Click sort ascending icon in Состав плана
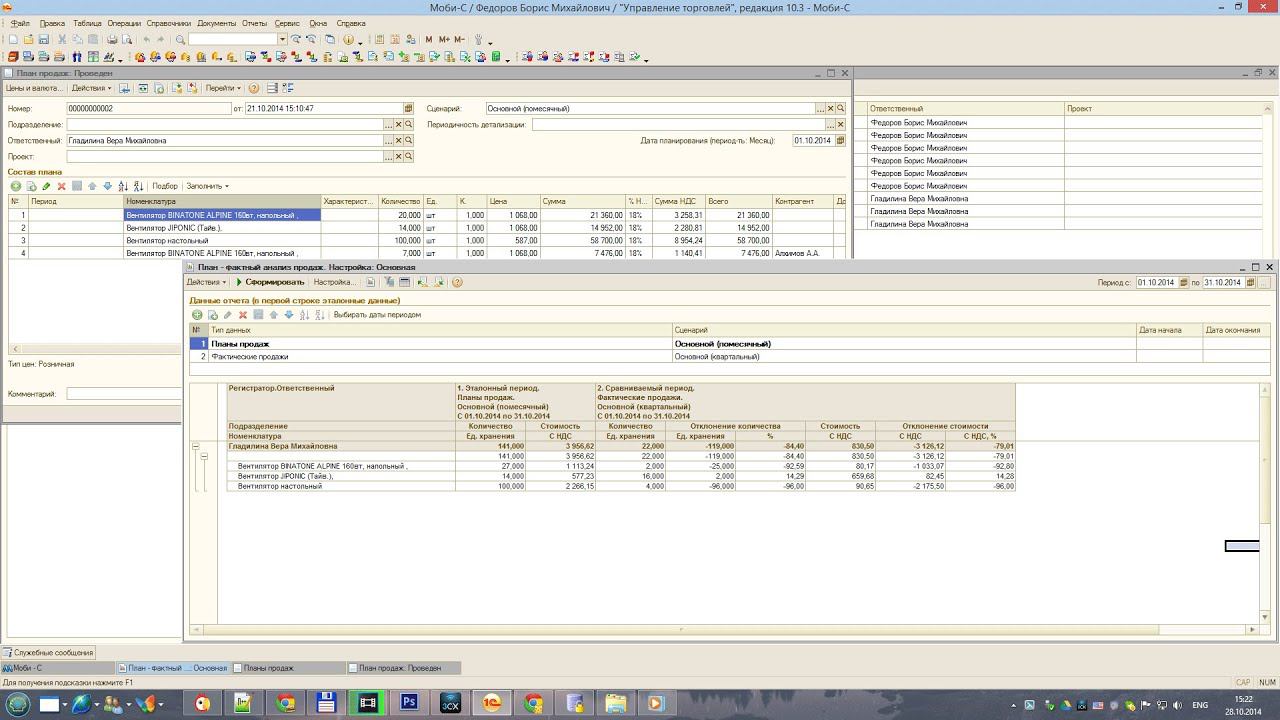1280x720 pixels. (123, 186)
